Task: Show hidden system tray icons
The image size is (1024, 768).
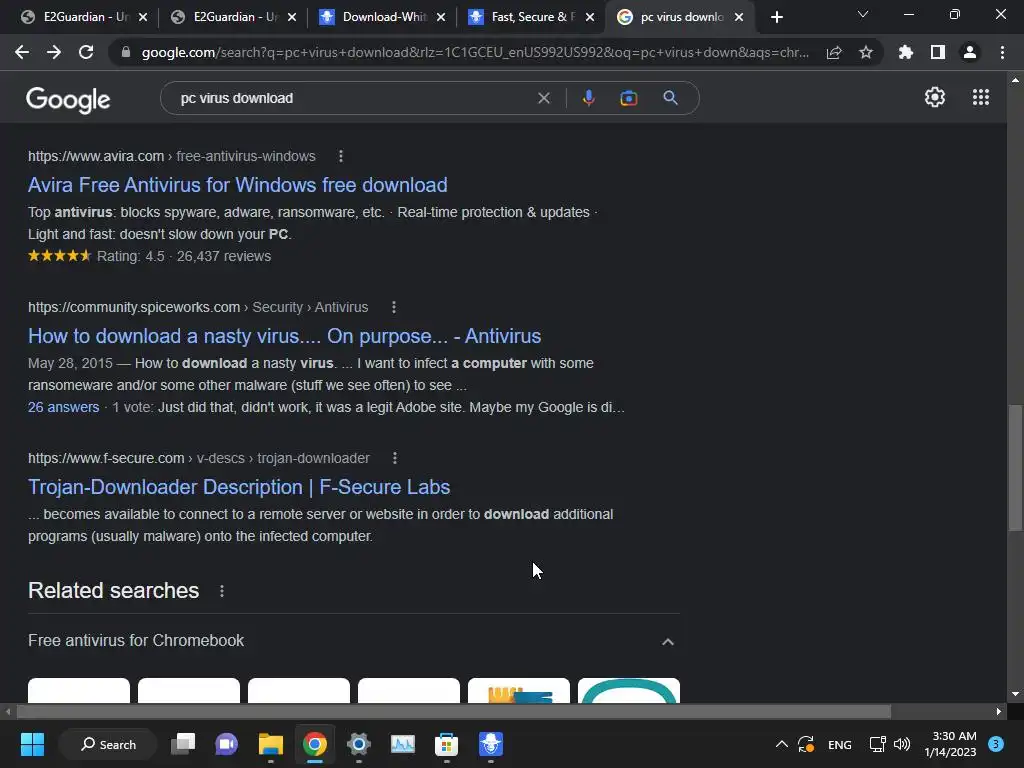Action: pos(781,744)
